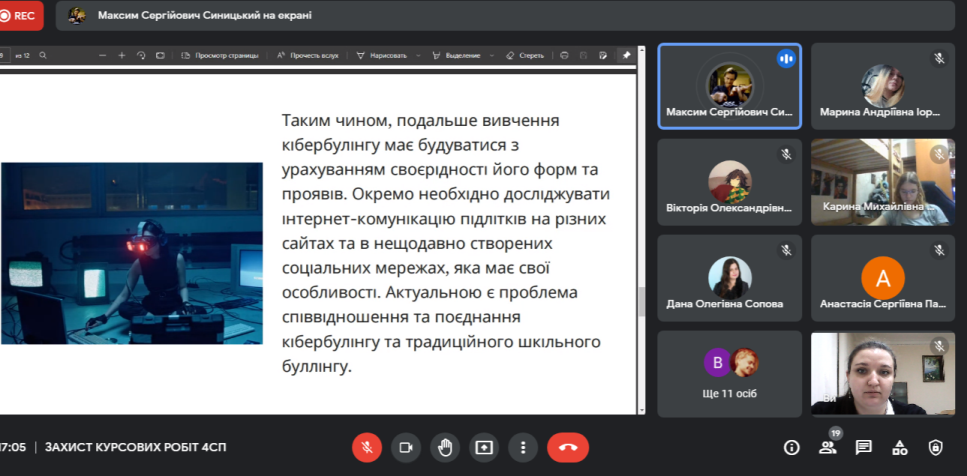Open the three-dot more options menu
The width and height of the screenshot is (967, 476).
click(523, 447)
